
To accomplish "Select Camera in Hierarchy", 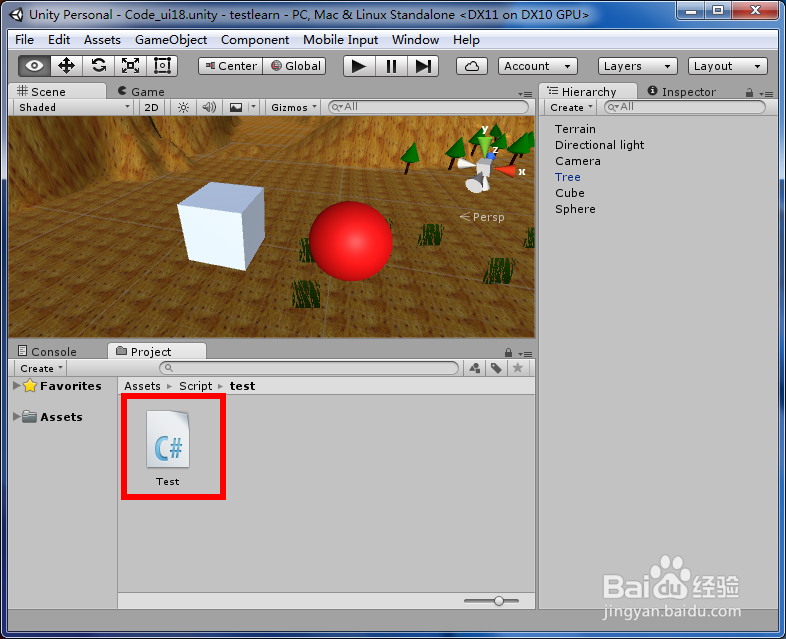I will 577,161.
